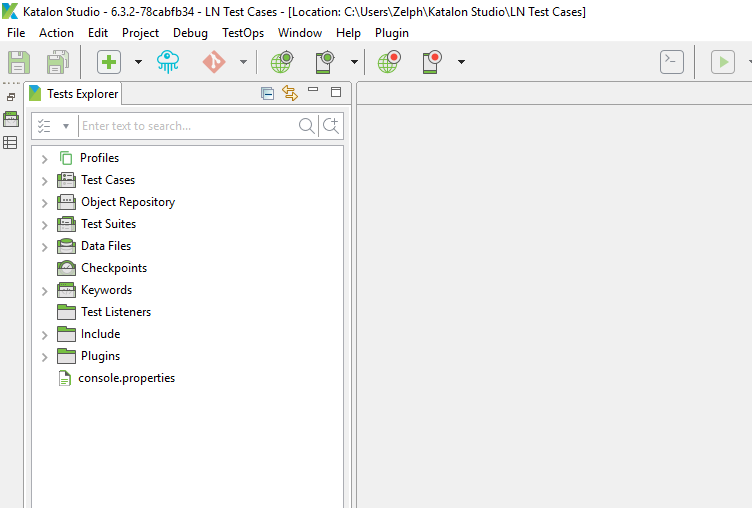The width and height of the screenshot is (752, 508).
Task: Minimize the Tests Explorer panel
Action: coord(313,90)
